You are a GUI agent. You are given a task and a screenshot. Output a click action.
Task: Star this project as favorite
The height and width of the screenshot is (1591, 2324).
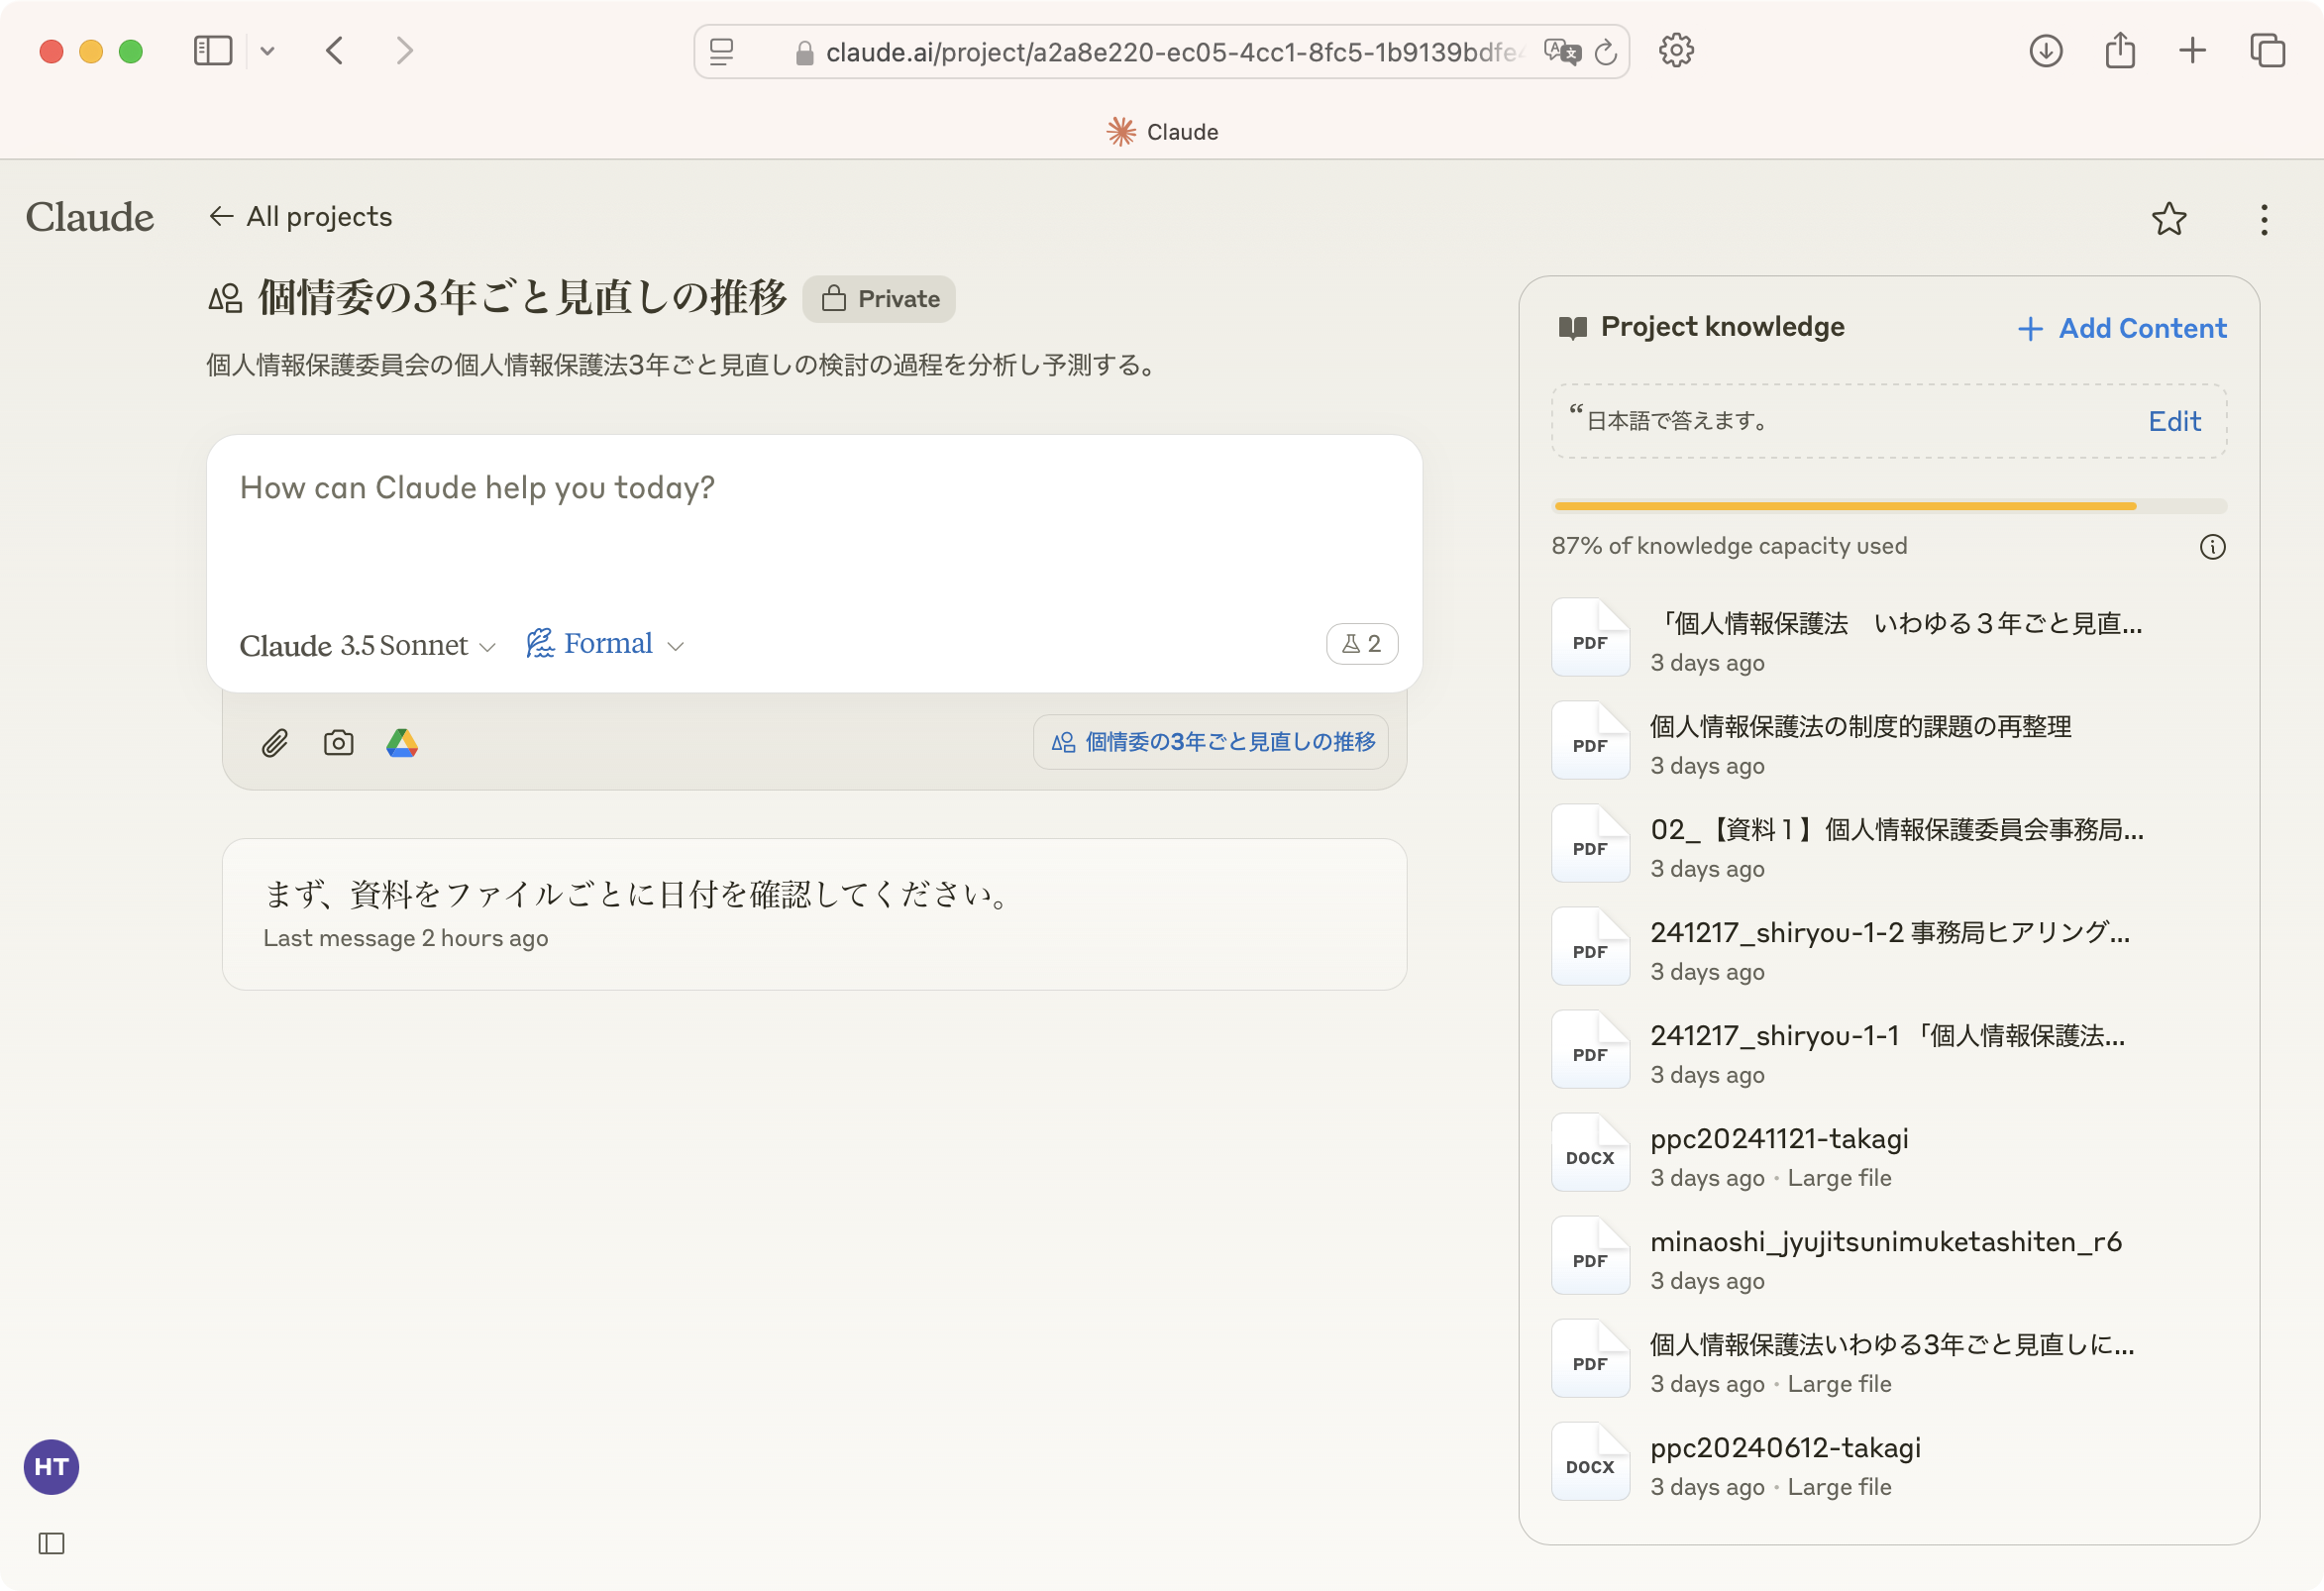(2168, 219)
